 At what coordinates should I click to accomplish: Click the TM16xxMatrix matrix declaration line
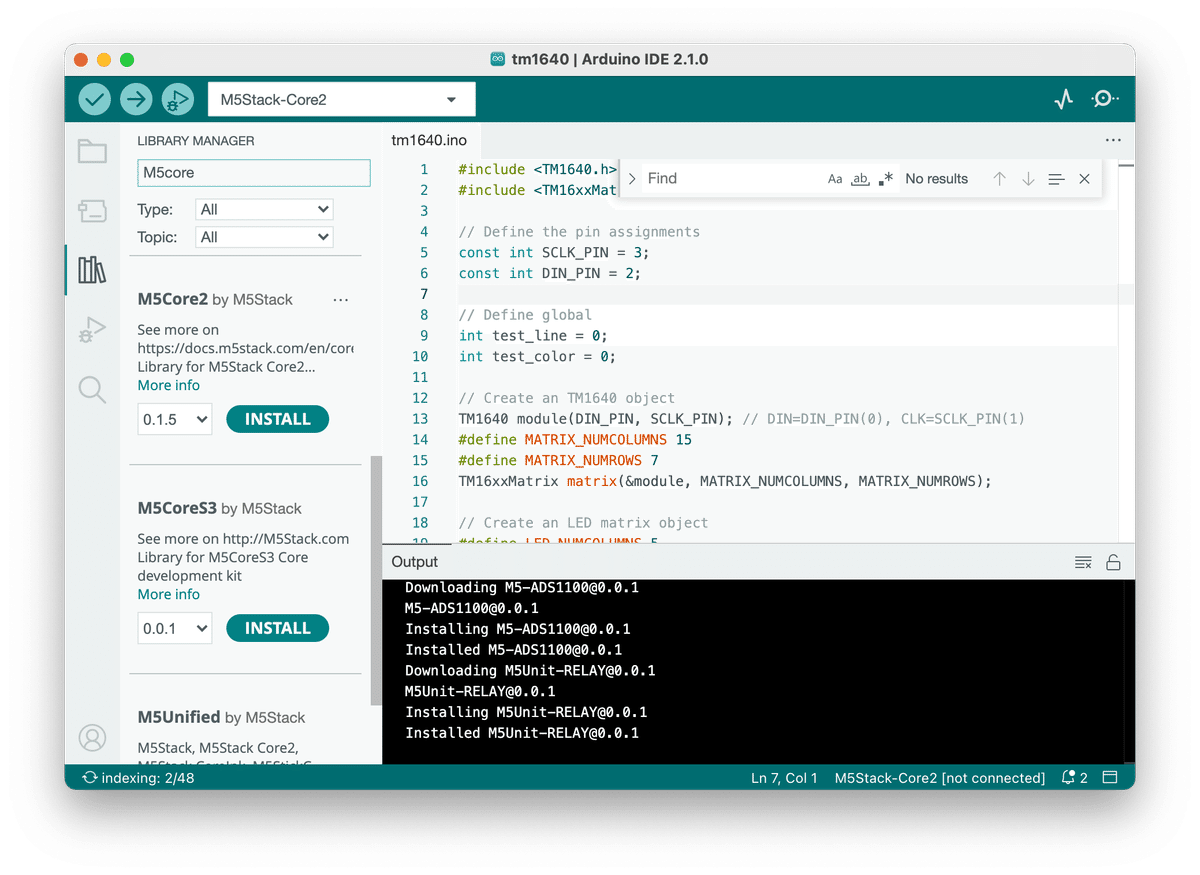[725, 481]
